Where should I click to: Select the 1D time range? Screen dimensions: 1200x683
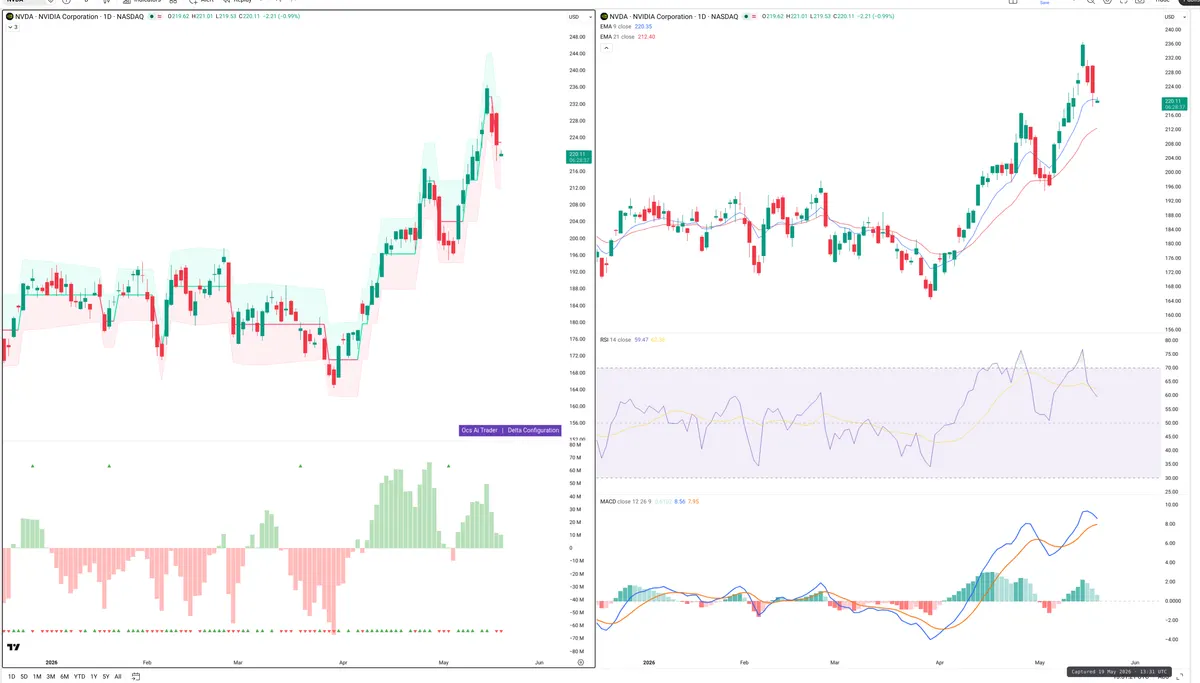click(x=11, y=677)
